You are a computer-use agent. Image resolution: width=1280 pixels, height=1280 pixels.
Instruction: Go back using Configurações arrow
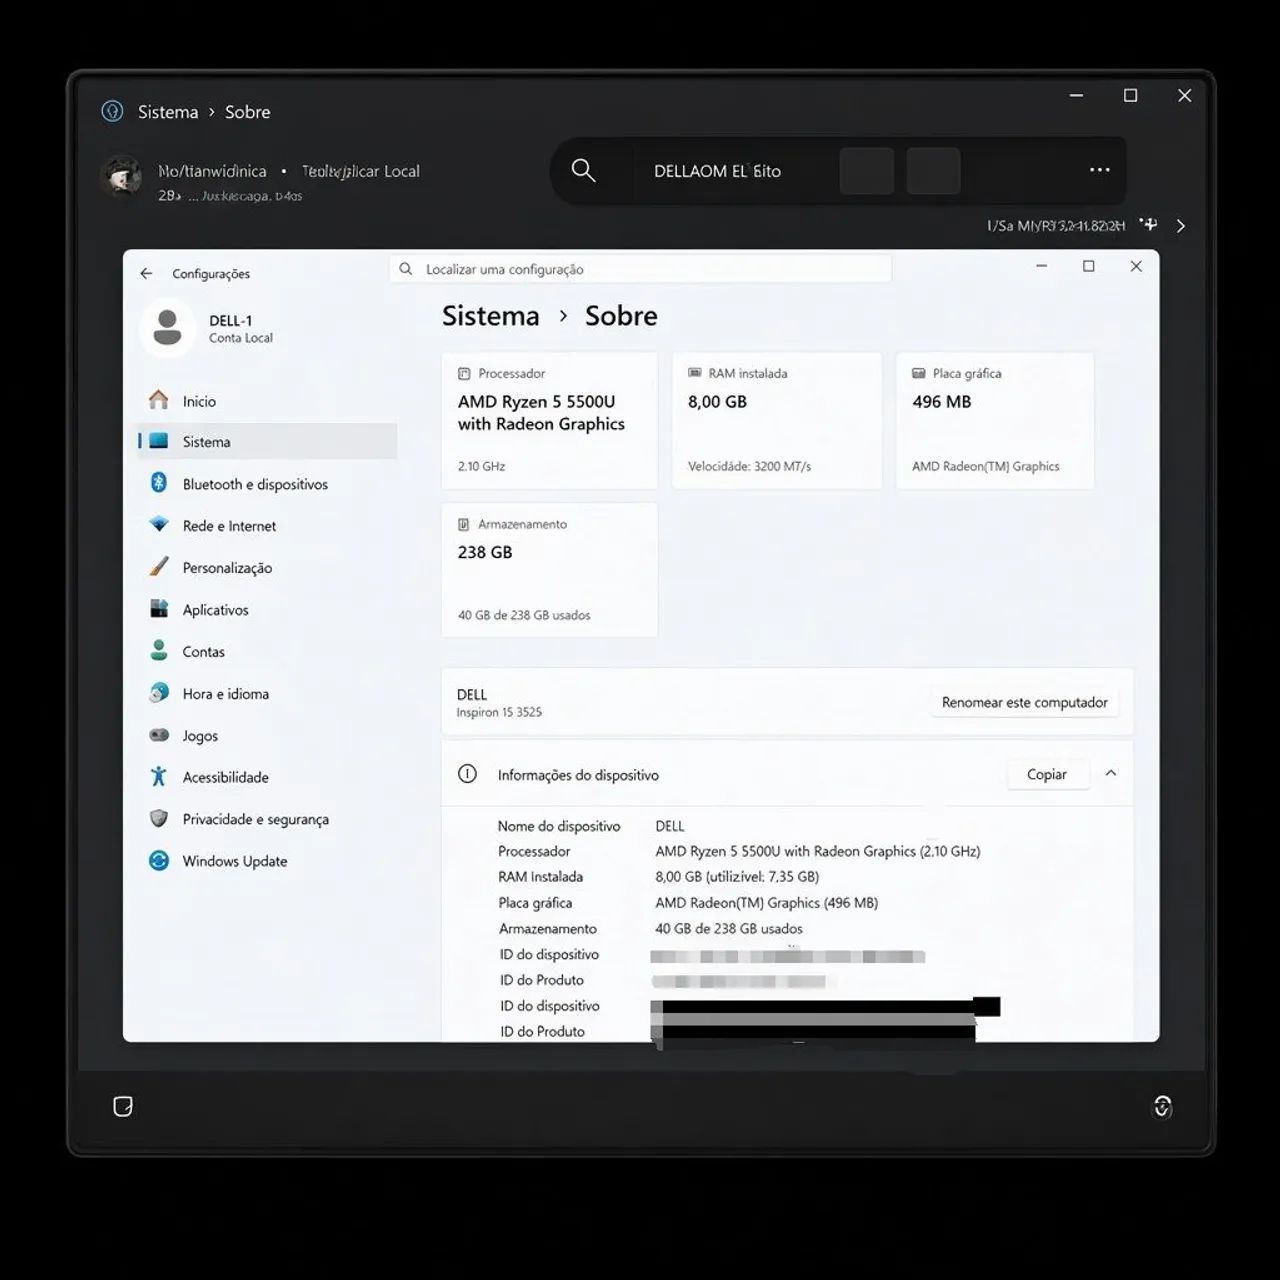146,273
